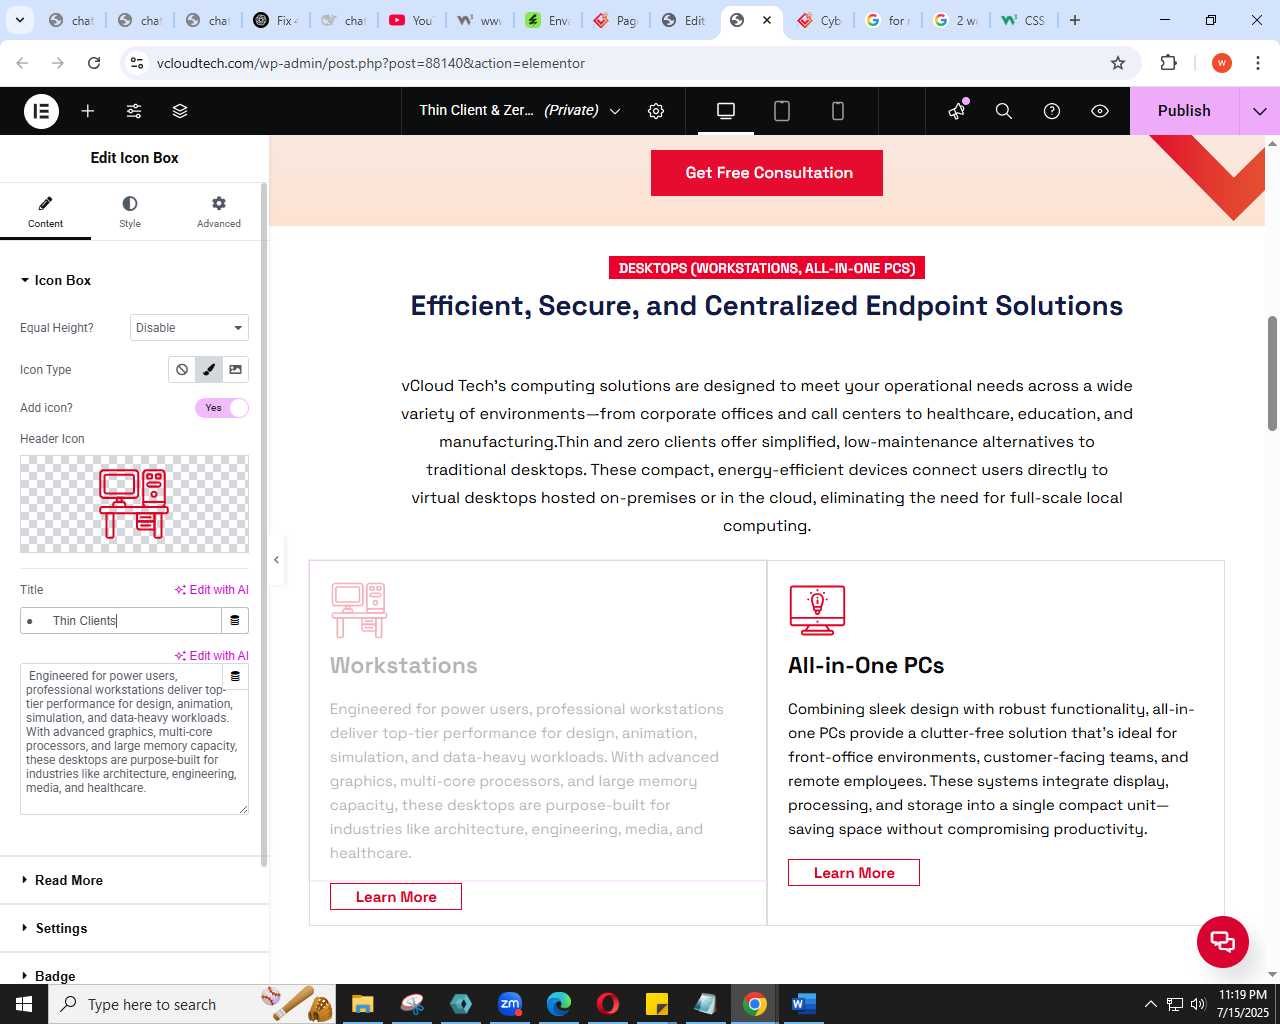This screenshot has width=1280, height=1024.
Task: Switch to the Advanced tab
Action: (219, 212)
